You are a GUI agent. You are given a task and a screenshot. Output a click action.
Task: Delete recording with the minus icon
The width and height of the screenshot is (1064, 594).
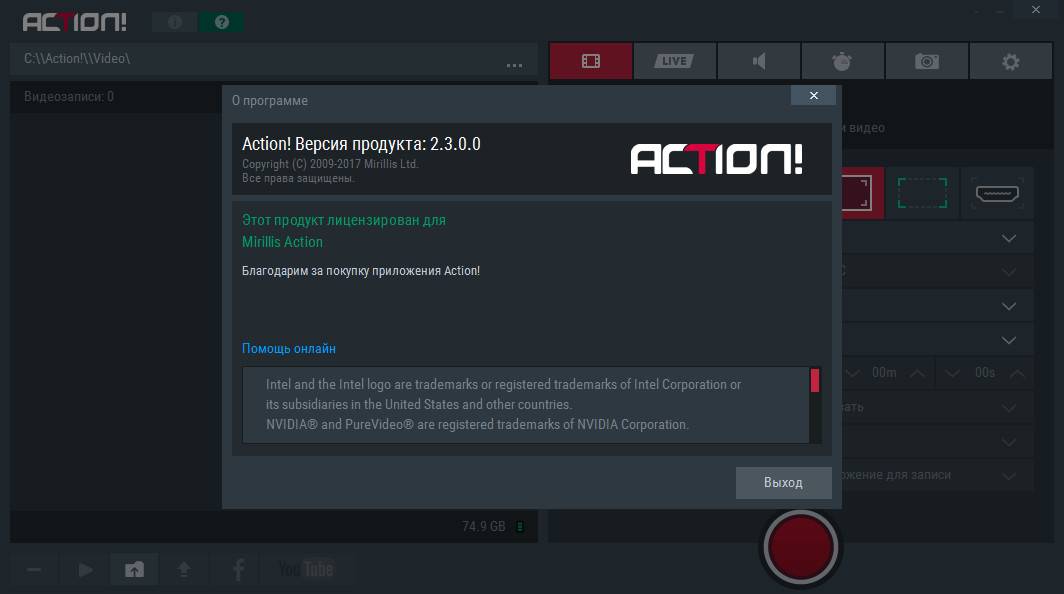pyautogui.click(x=34, y=570)
